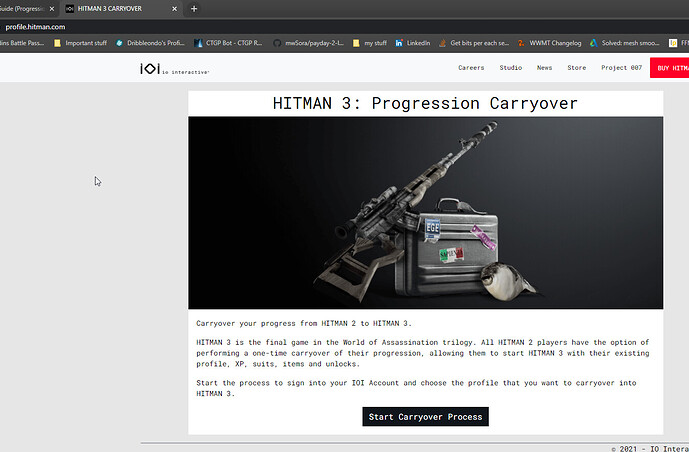Open Dribbleondo's Profile bookmark
This screenshot has height=452, width=689.
coord(150,43)
